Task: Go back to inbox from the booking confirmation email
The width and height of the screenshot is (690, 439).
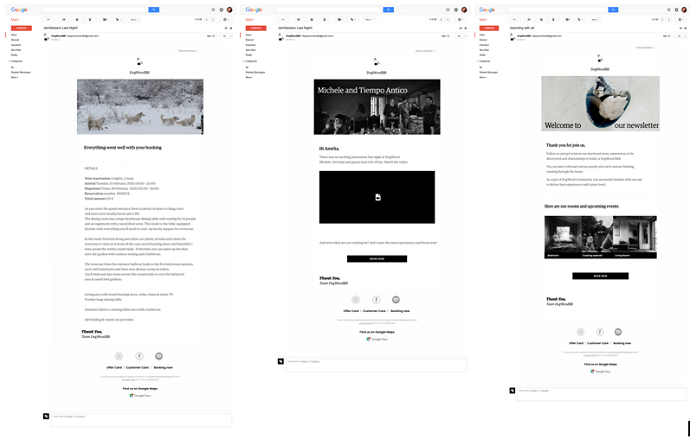Action: click(48, 19)
